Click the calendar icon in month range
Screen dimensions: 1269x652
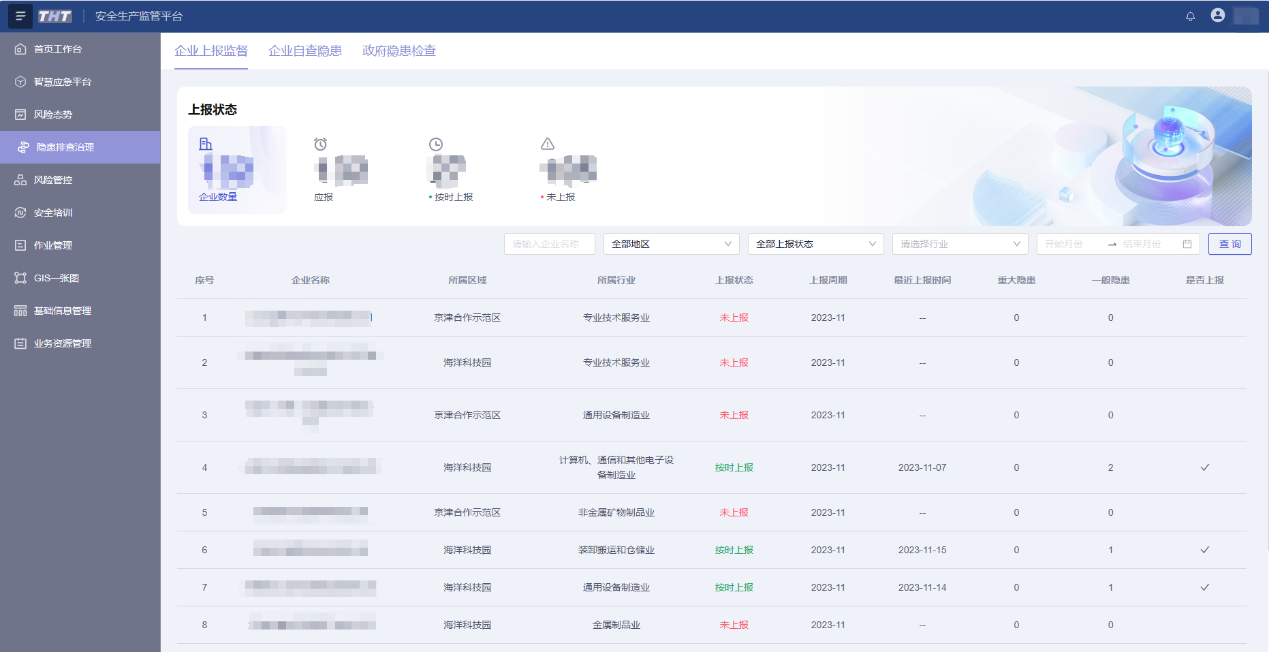[1187, 244]
